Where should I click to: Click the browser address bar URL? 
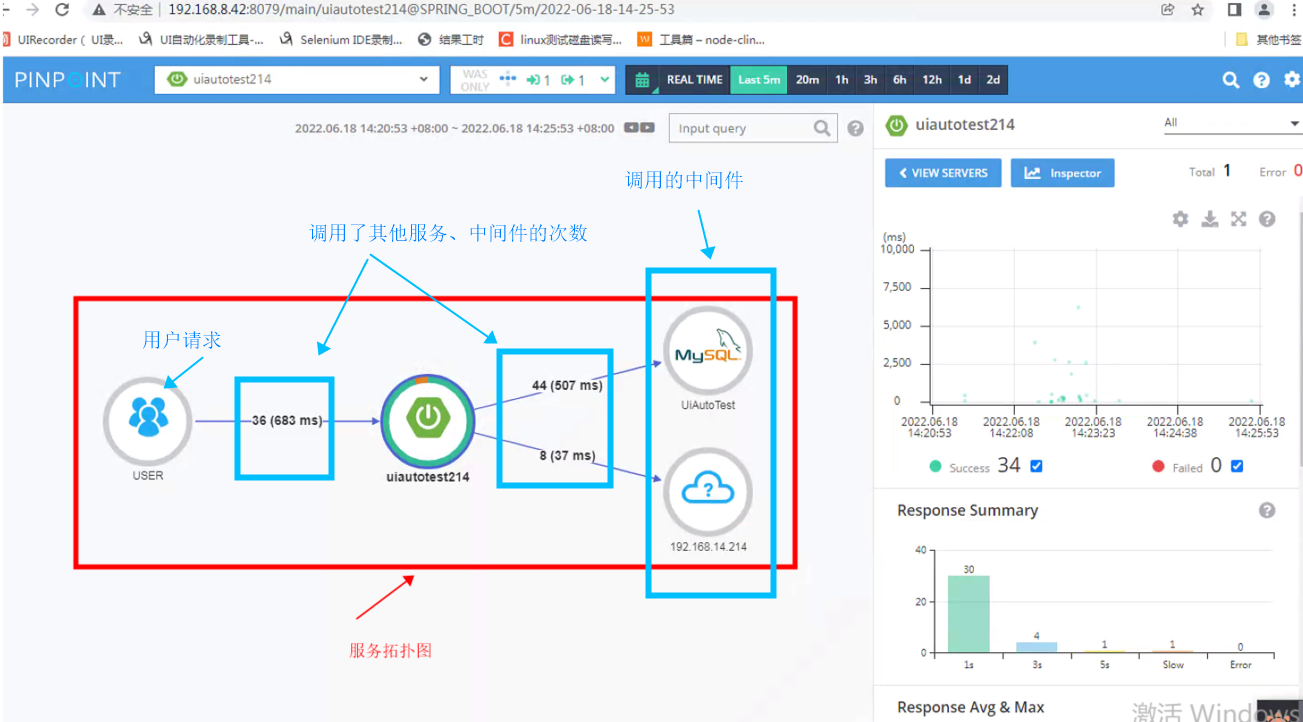420,10
